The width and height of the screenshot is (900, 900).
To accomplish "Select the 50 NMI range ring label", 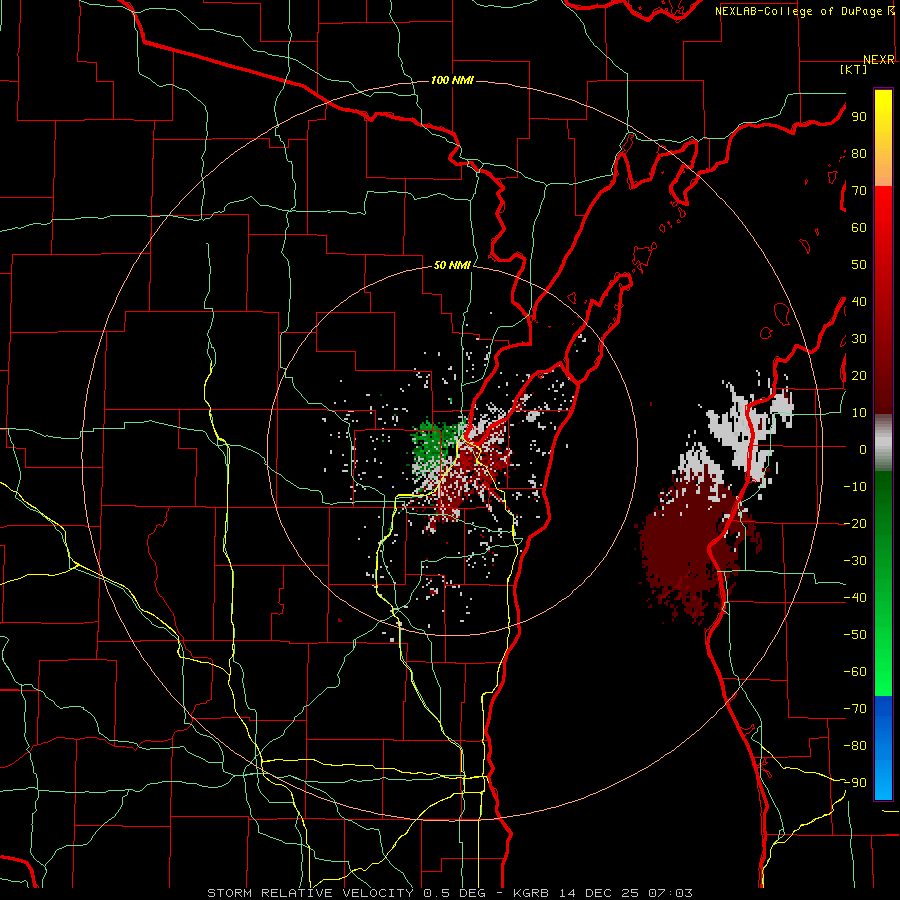I will [x=452, y=265].
